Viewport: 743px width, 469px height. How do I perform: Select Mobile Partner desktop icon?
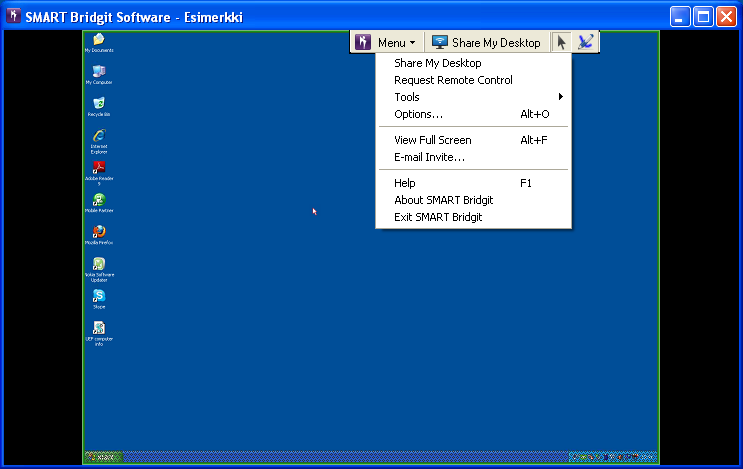click(99, 203)
